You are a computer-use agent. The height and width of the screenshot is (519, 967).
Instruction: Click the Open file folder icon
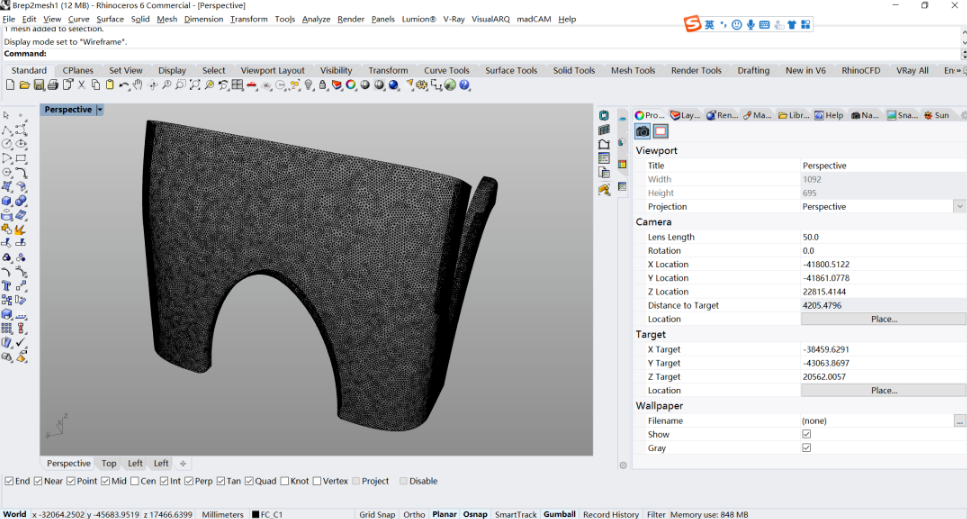tap(24, 85)
